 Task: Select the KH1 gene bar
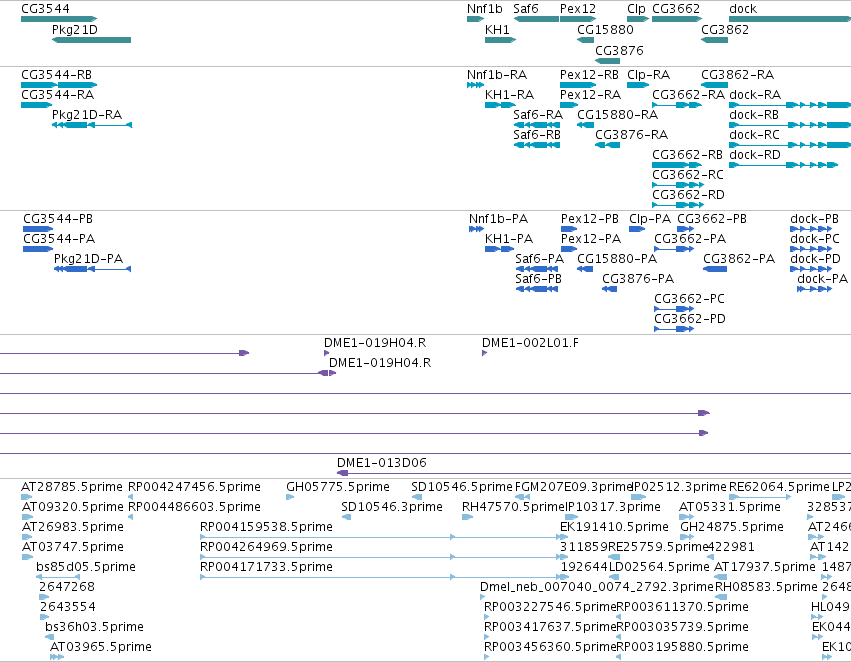tap(500, 40)
